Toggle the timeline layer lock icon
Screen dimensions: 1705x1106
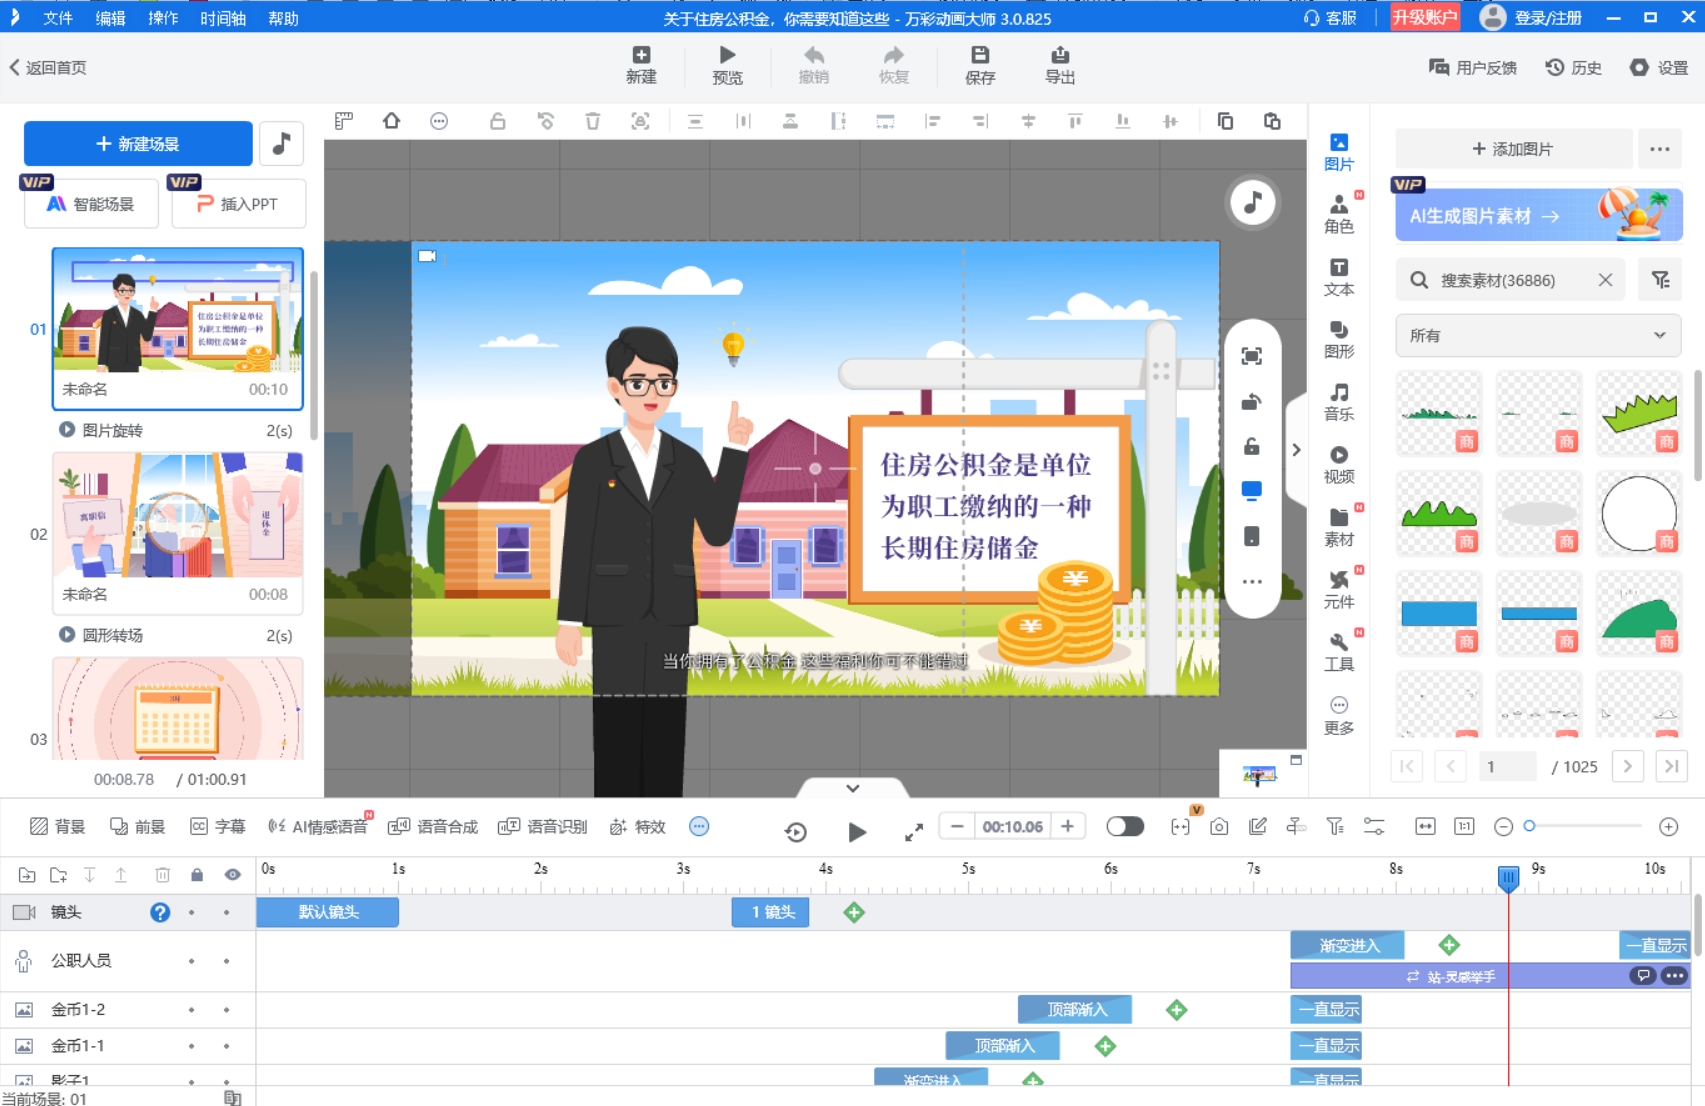pos(197,875)
